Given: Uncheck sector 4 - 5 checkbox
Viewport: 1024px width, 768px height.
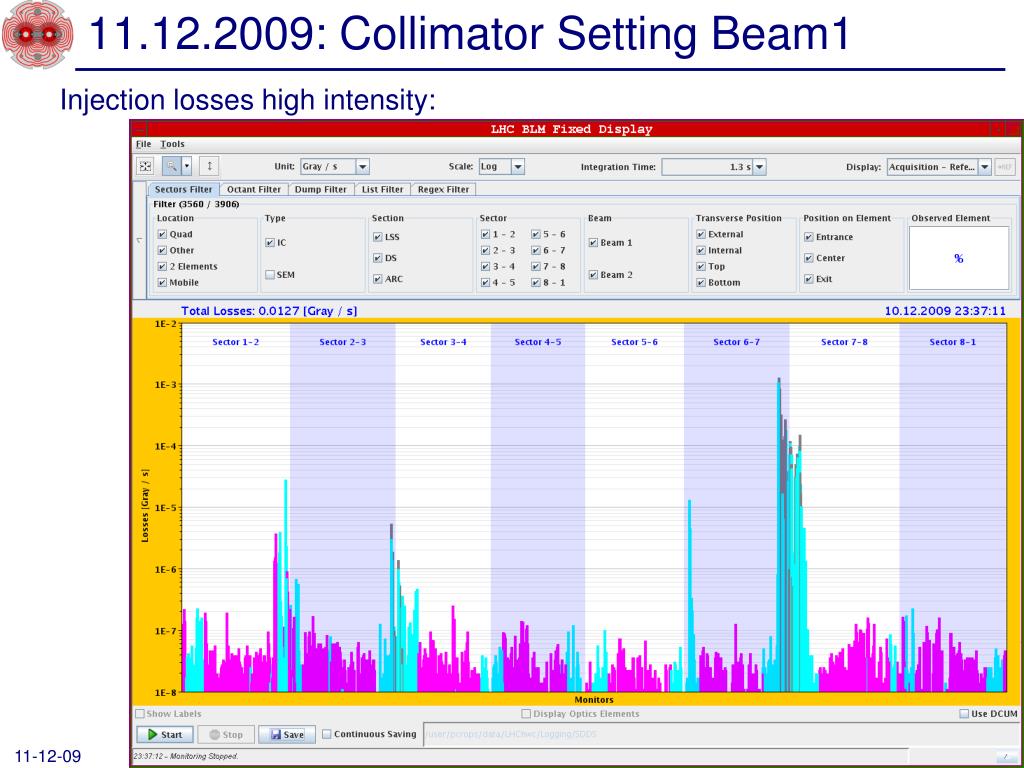Looking at the screenshot, I should [485, 283].
